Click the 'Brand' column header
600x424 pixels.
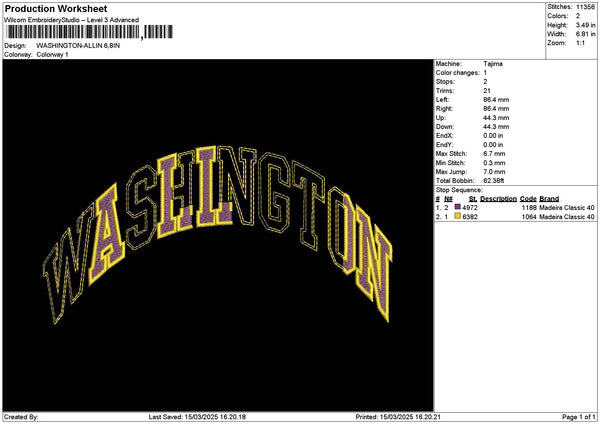[549, 199]
